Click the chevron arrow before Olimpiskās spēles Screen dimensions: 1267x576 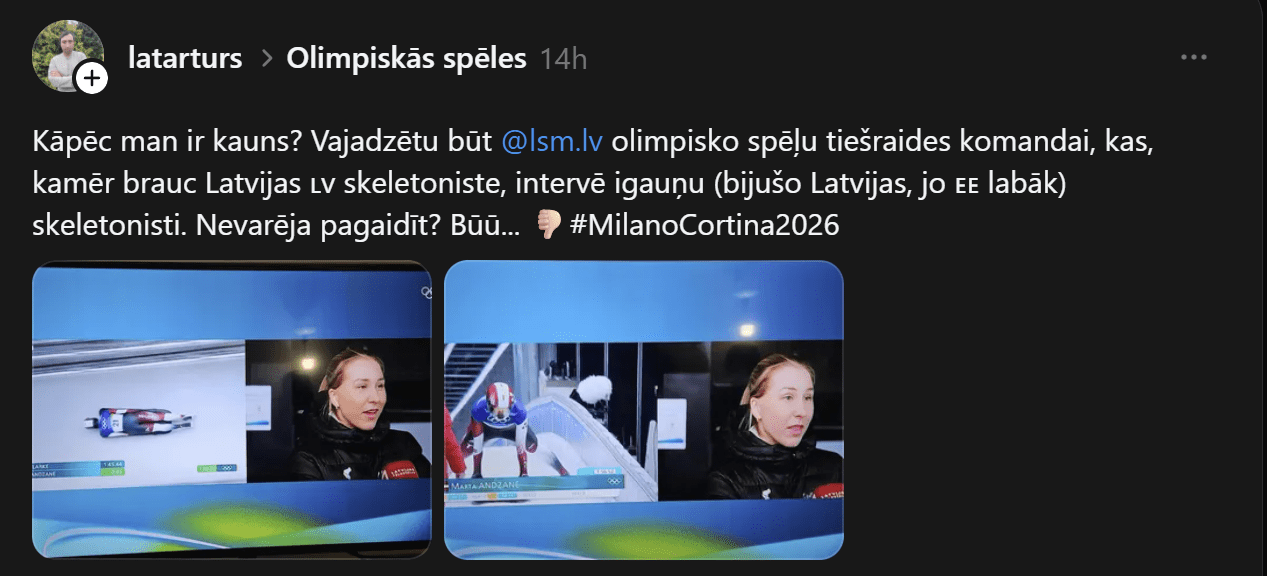coord(266,59)
